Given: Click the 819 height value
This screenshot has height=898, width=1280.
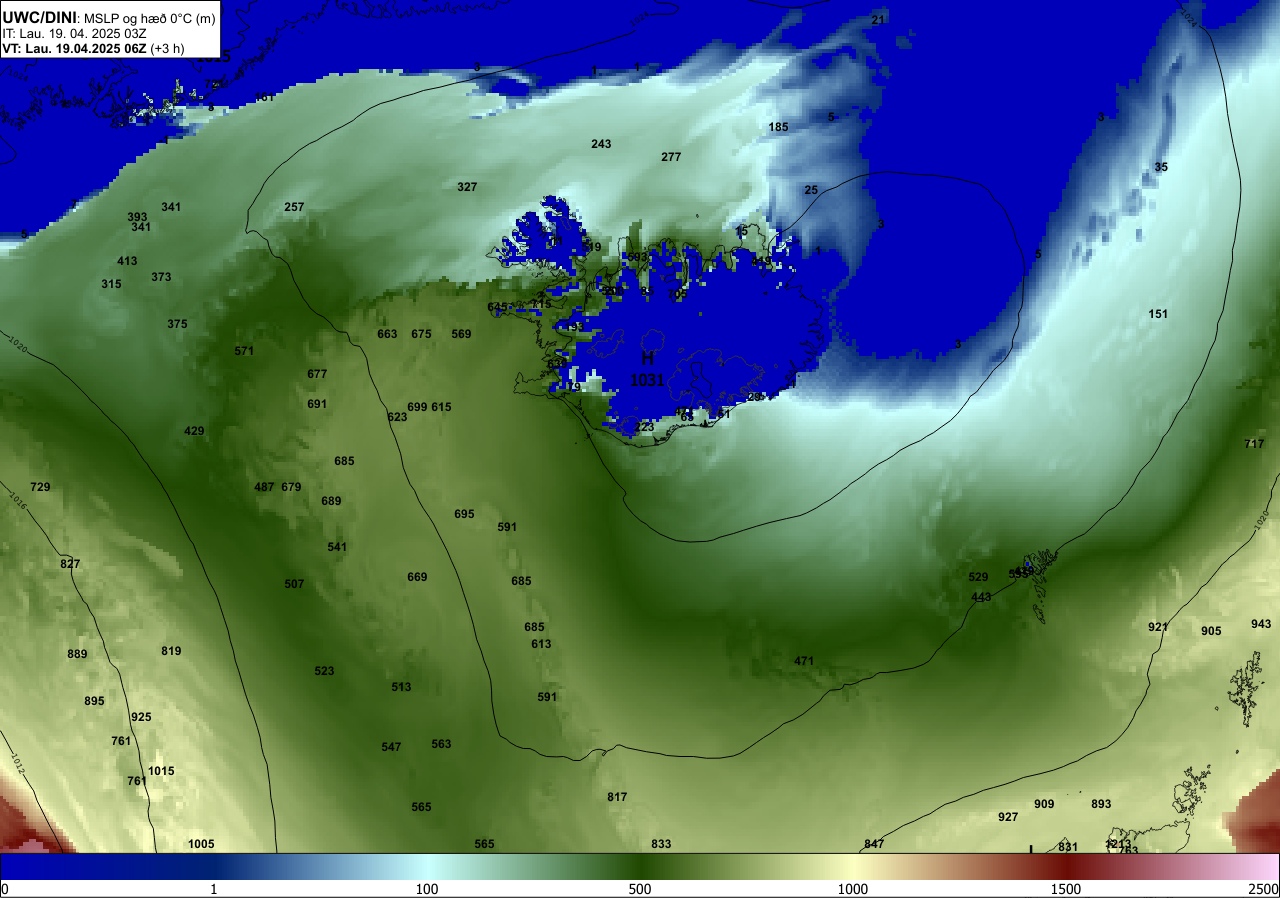Looking at the screenshot, I should (x=171, y=651).
